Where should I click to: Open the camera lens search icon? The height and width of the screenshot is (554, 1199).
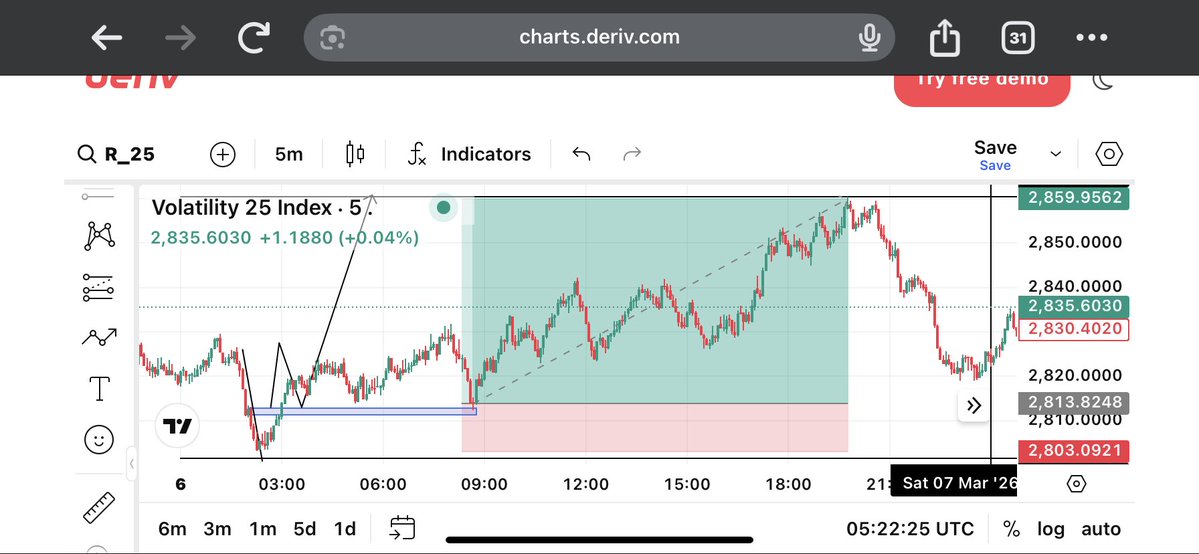coord(333,37)
